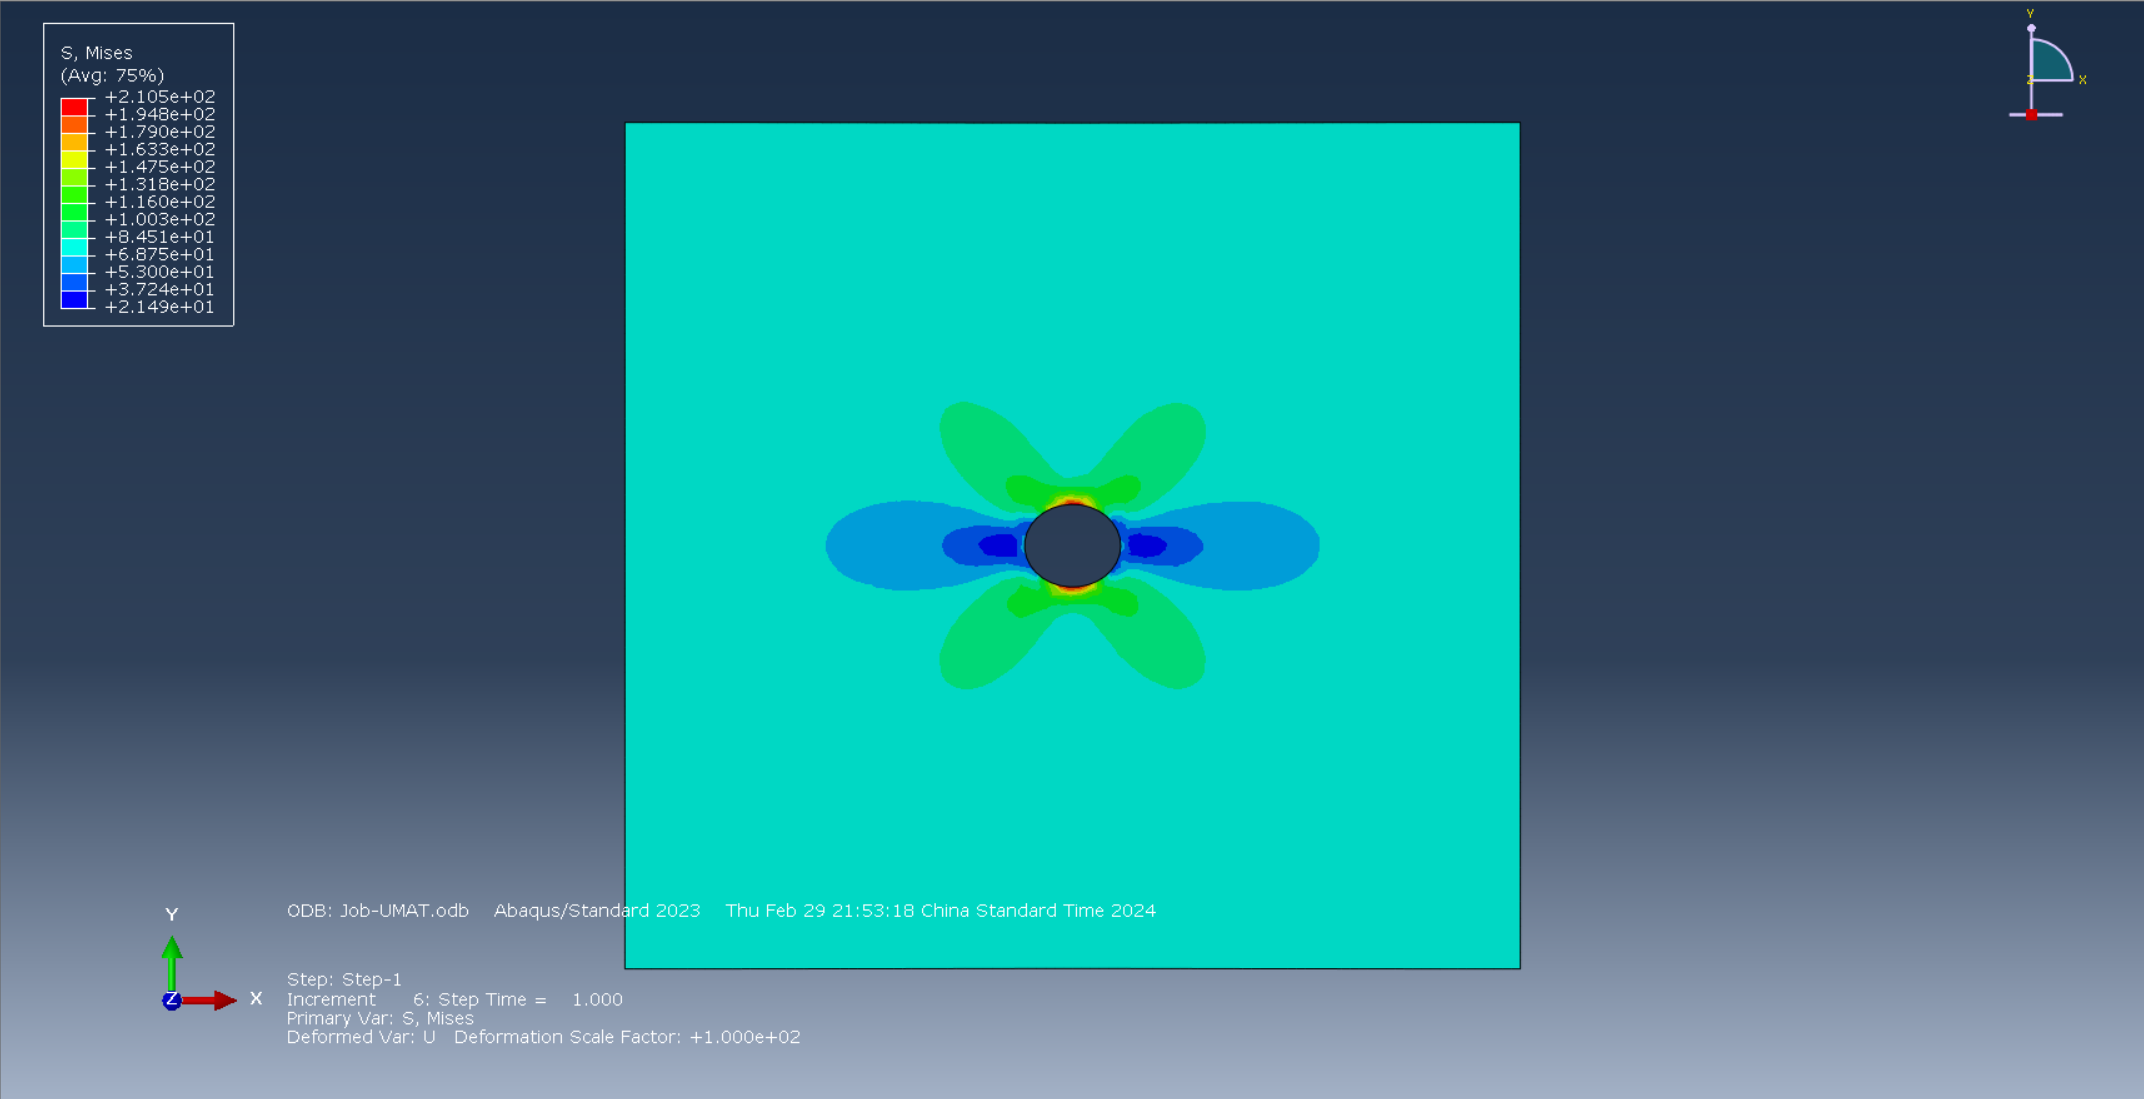The image size is (2144, 1099).
Task: Click the 'Deformation Scale Factor: +1.000e+02' text
Action: 627,1037
